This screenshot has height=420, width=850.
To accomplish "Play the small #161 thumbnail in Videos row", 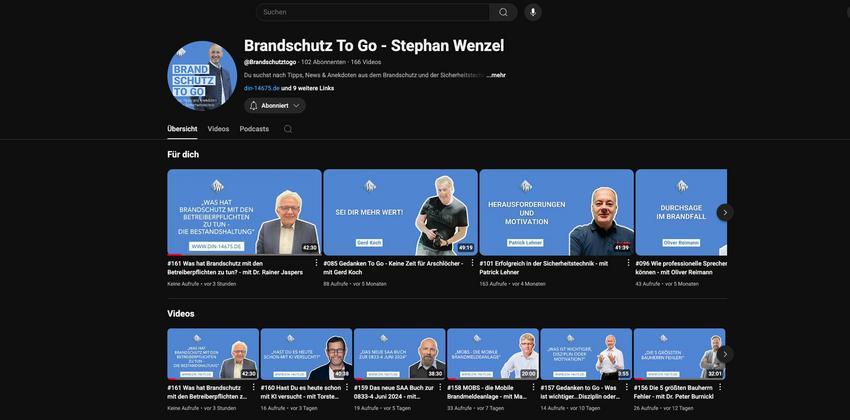I will coord(213,354).
